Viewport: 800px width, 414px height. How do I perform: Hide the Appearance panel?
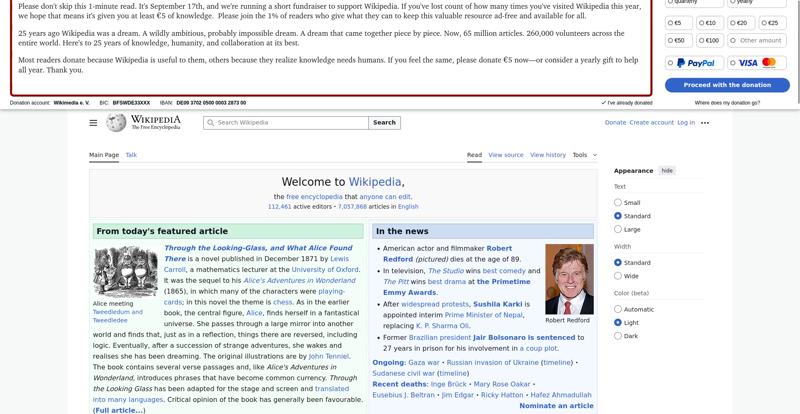(667, 171)
